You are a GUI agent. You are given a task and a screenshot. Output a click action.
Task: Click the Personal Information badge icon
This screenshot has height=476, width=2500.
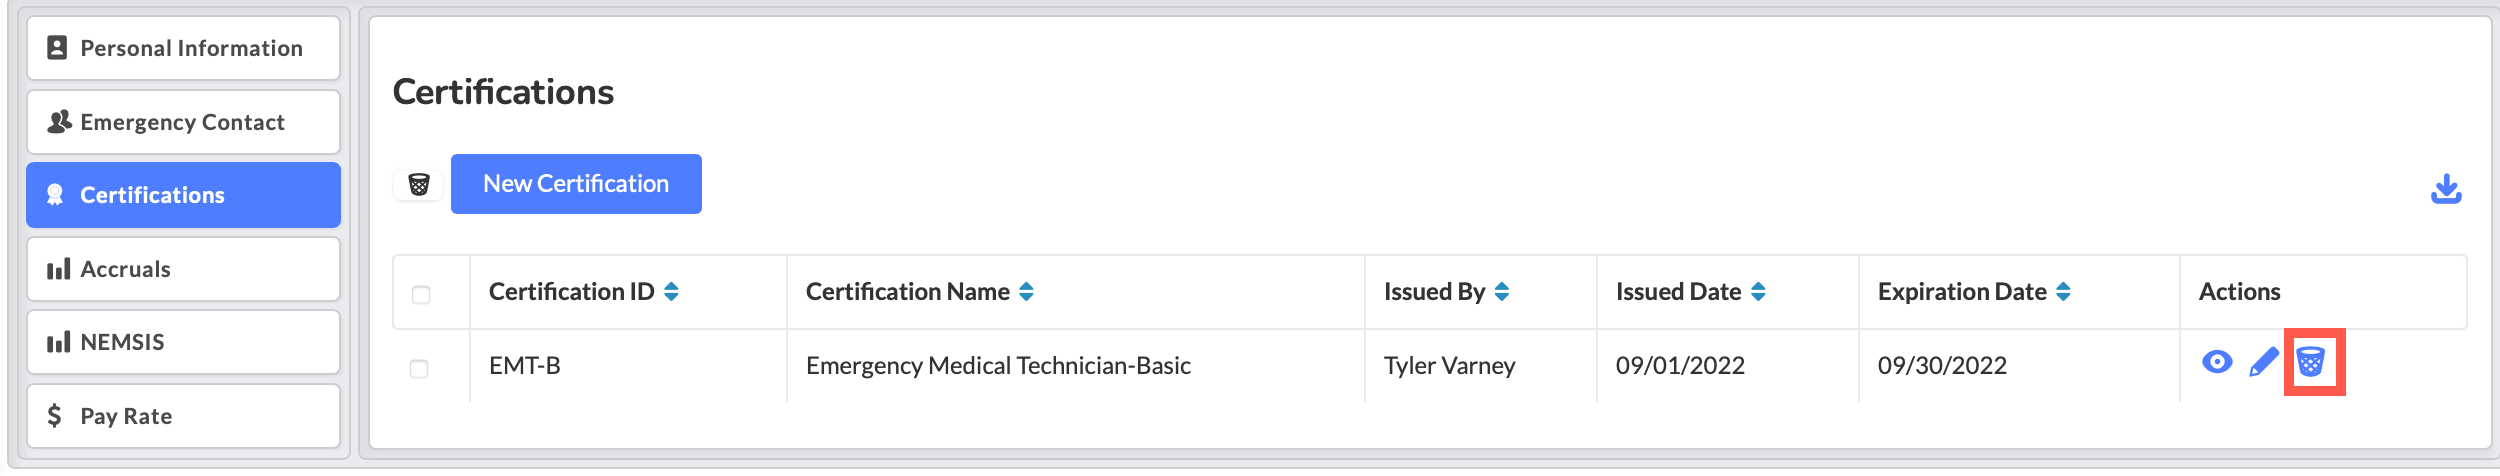(57, 48)
